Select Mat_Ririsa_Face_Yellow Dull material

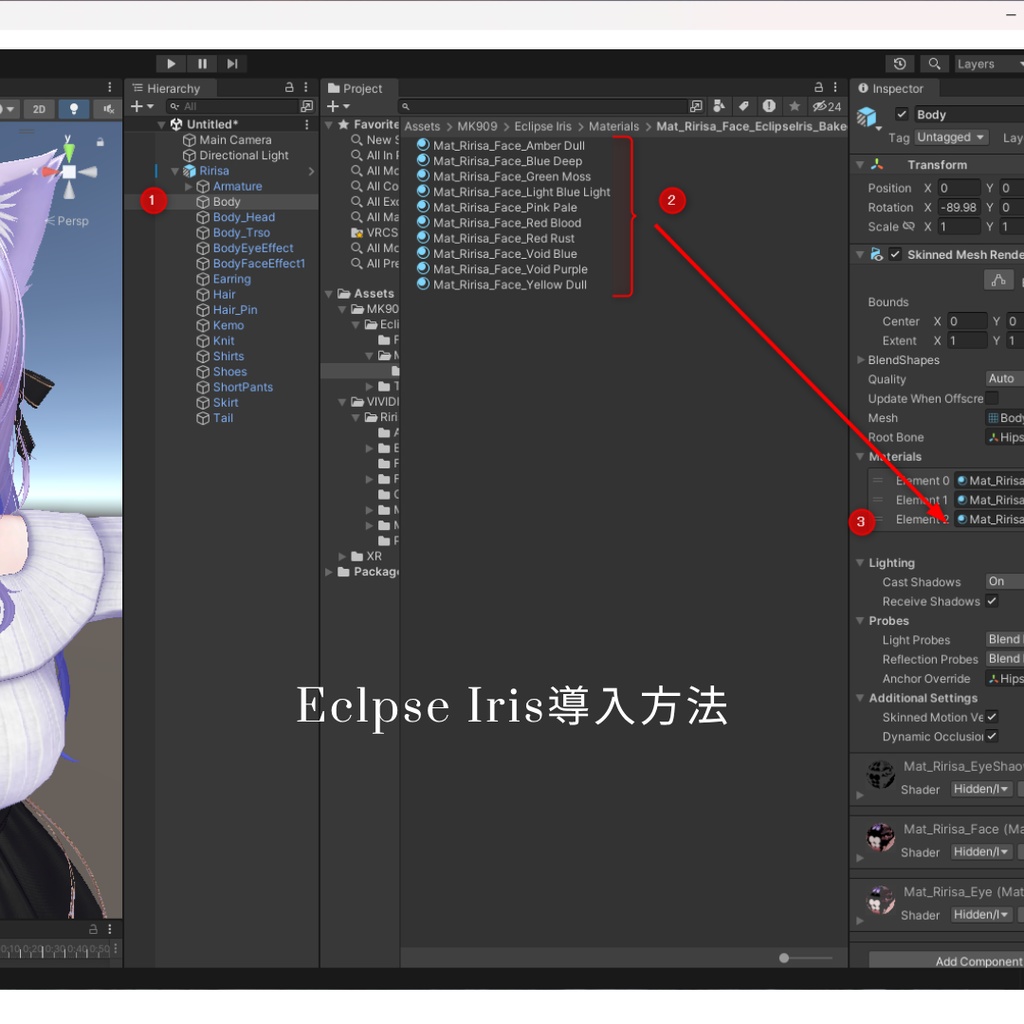502,285
